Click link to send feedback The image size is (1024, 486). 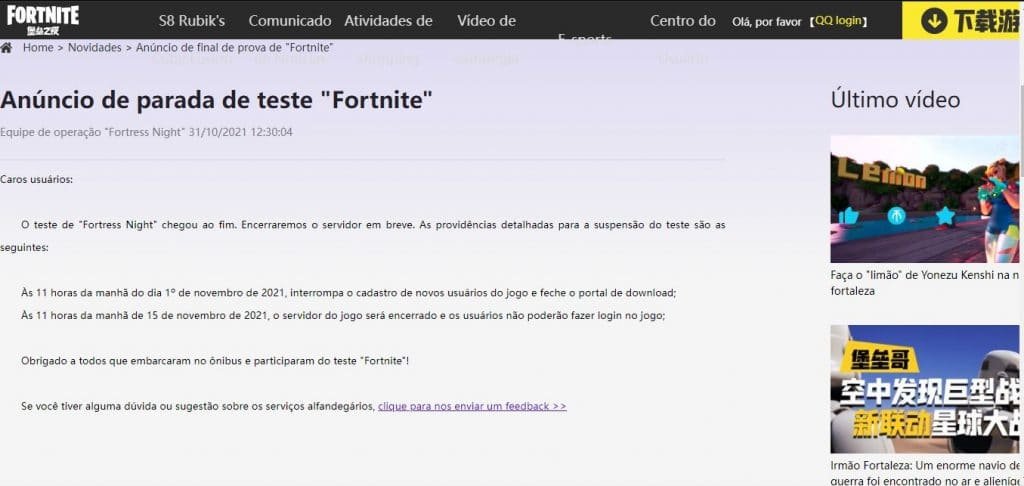coord(472,406)
